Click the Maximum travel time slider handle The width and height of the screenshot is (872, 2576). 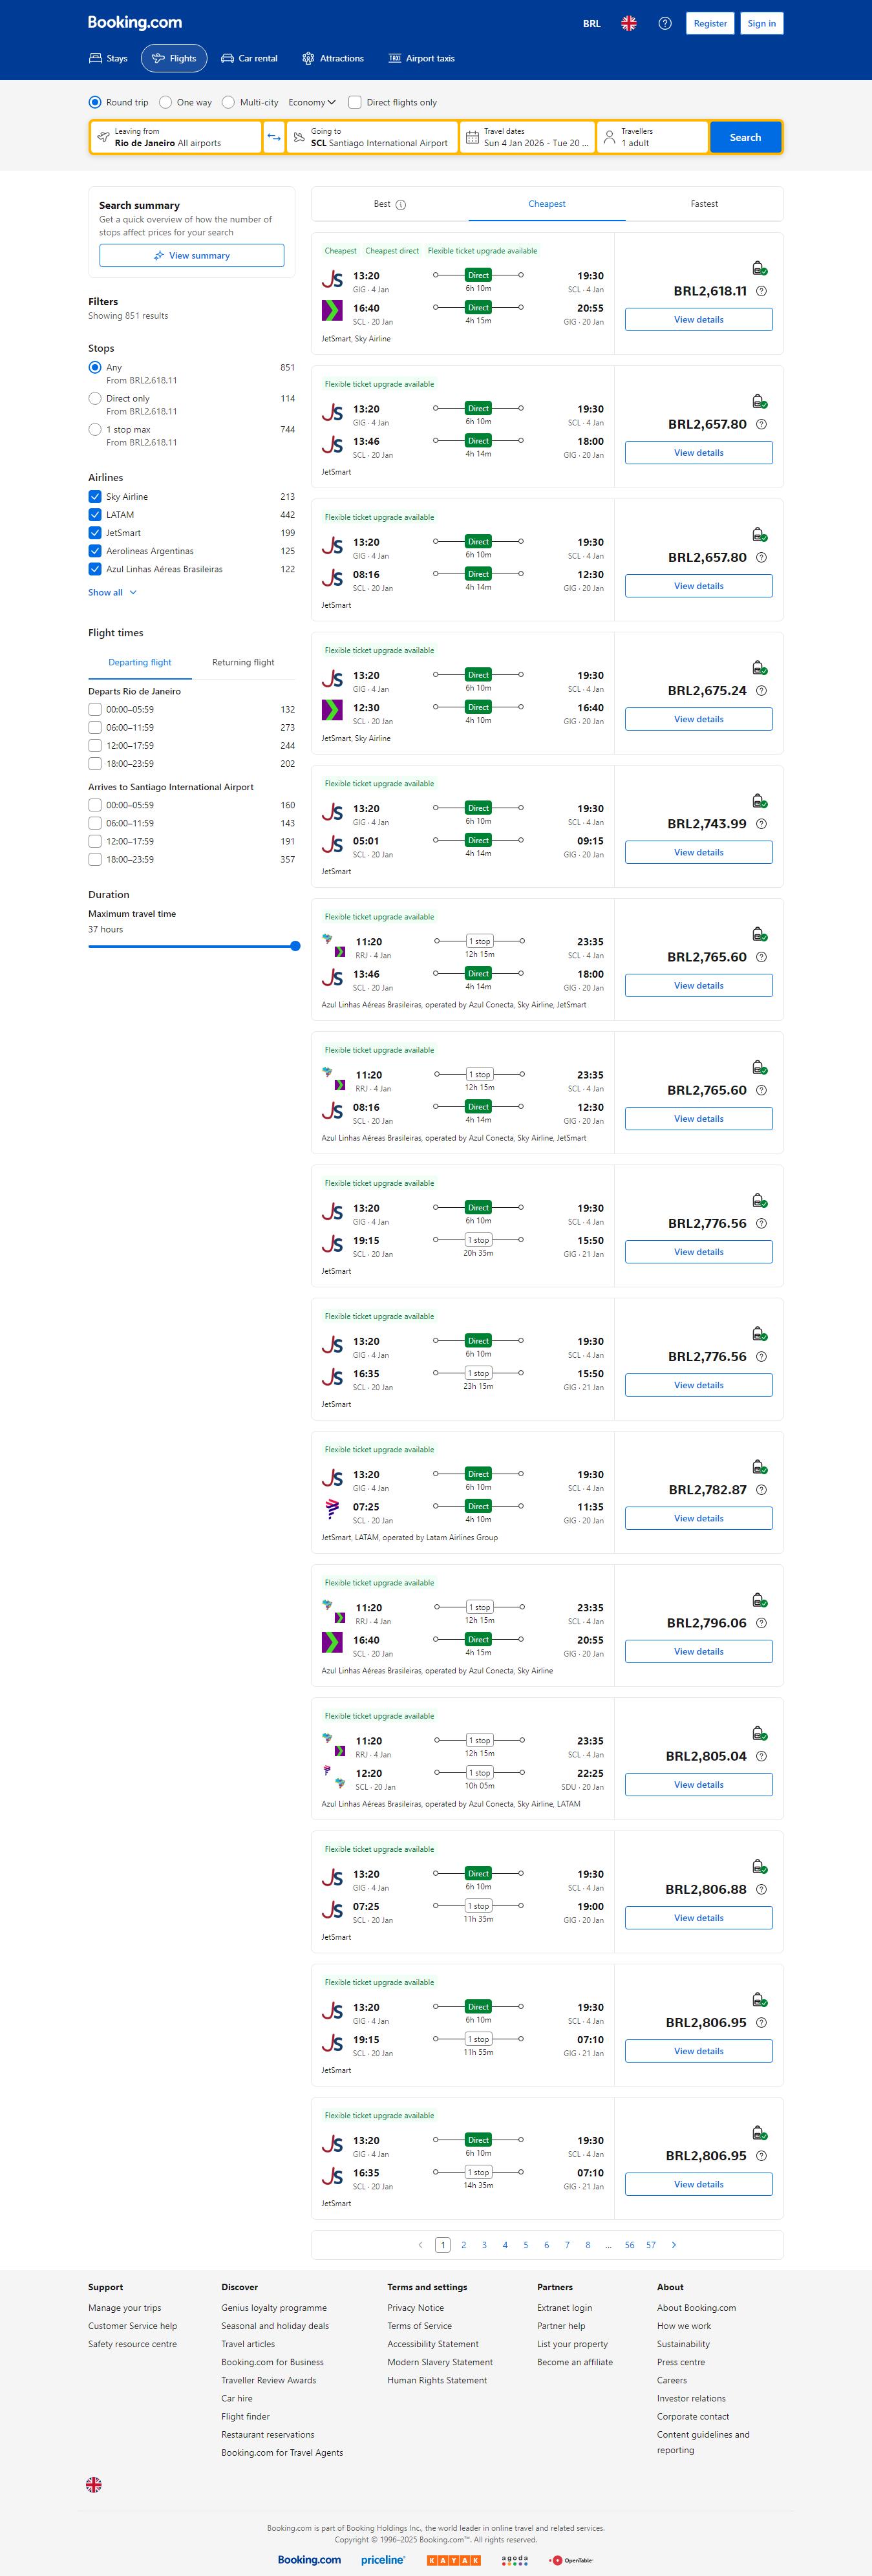point(295,946)
